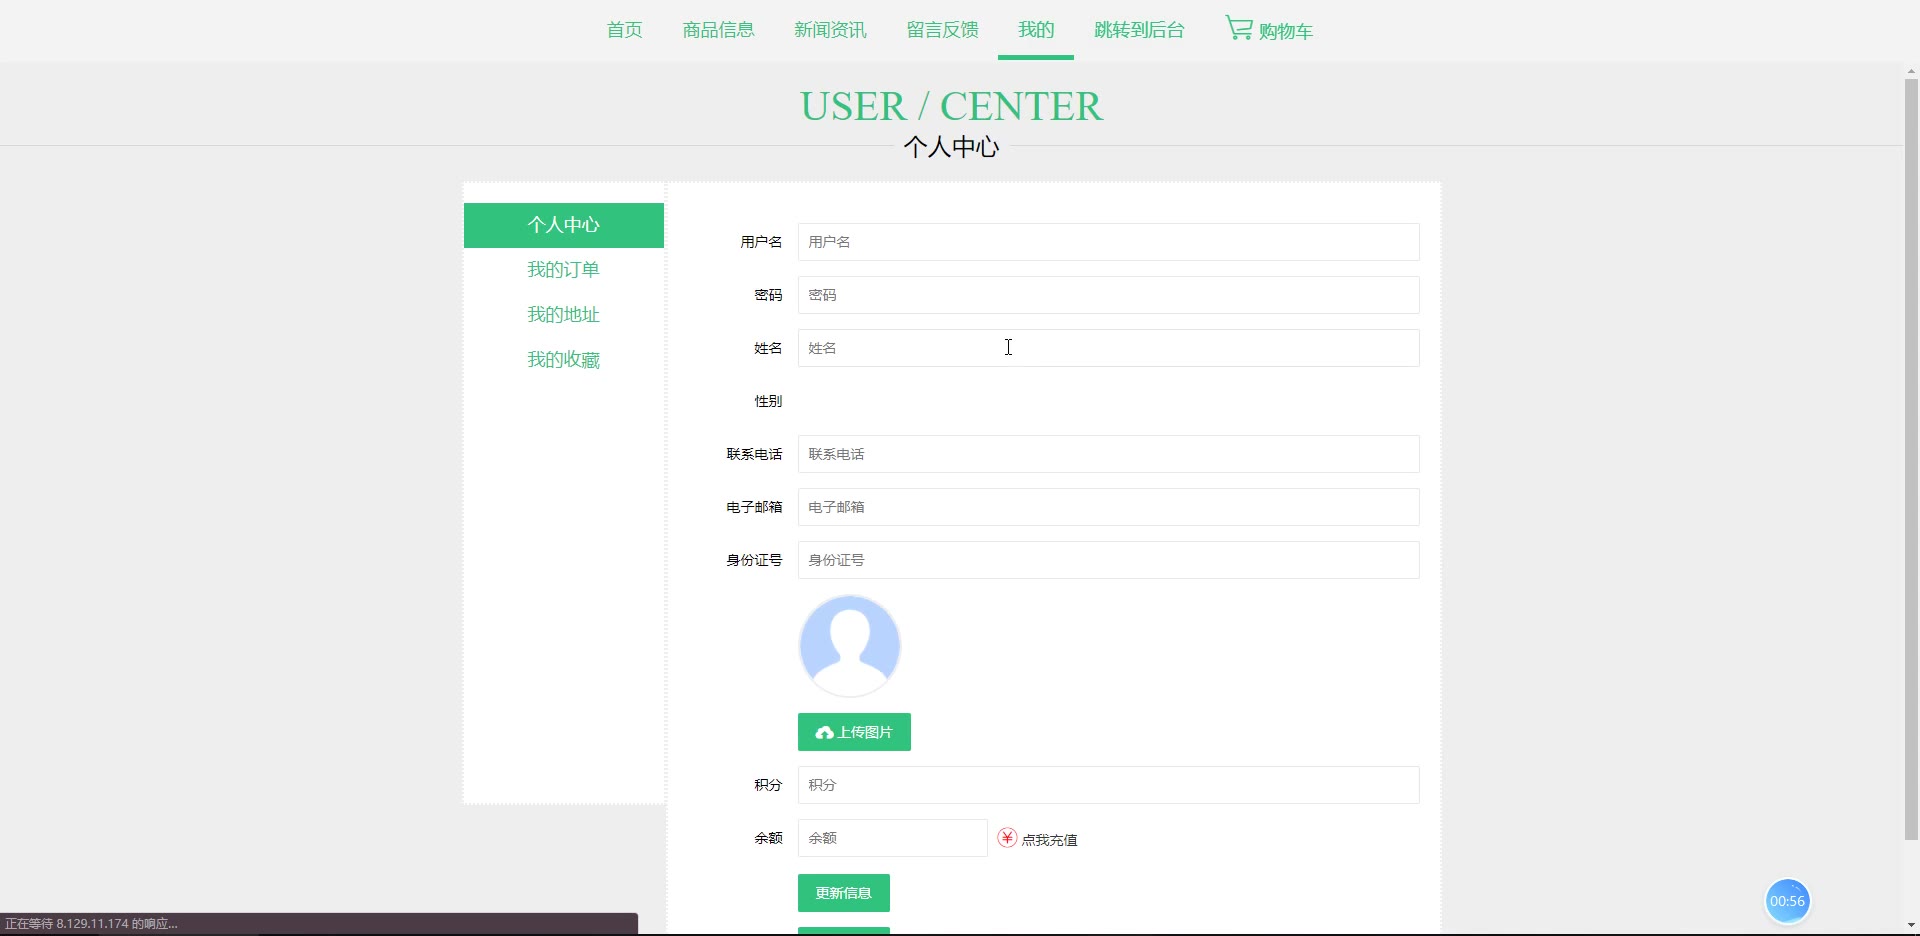1920x936 pixels.
Task: Click the 联系电话 field label
Action: [x=754, y=454]
